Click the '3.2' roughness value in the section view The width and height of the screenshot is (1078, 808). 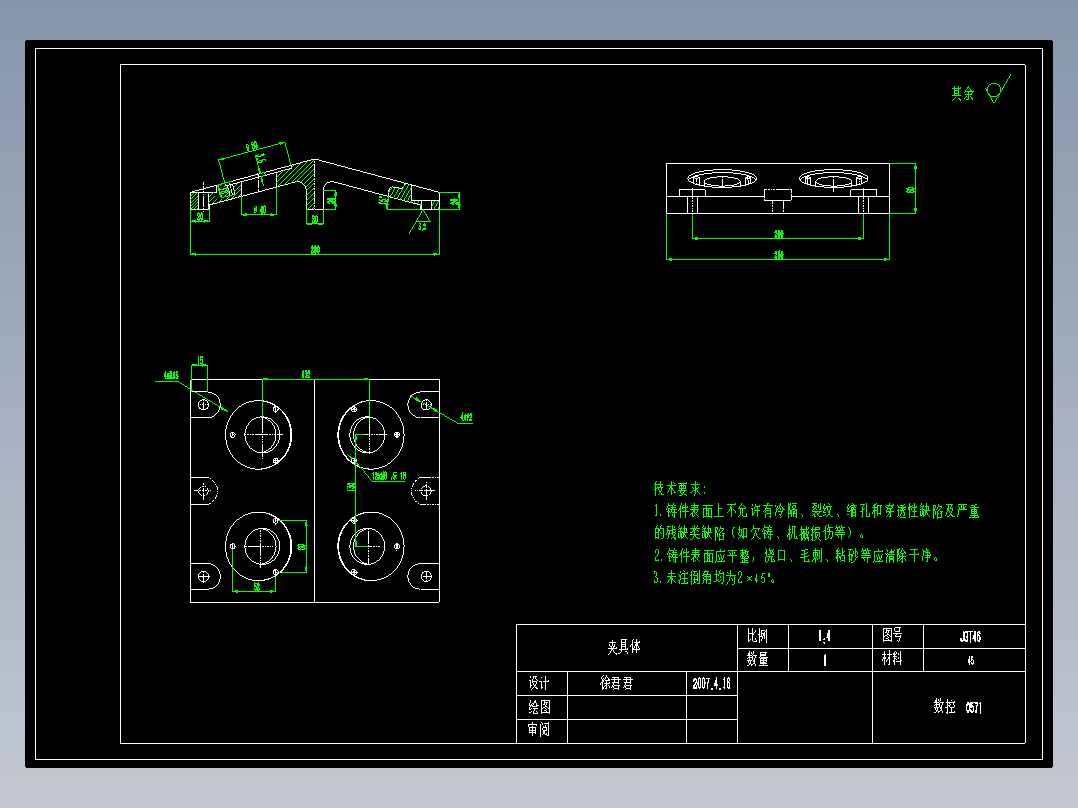(421, 226)
